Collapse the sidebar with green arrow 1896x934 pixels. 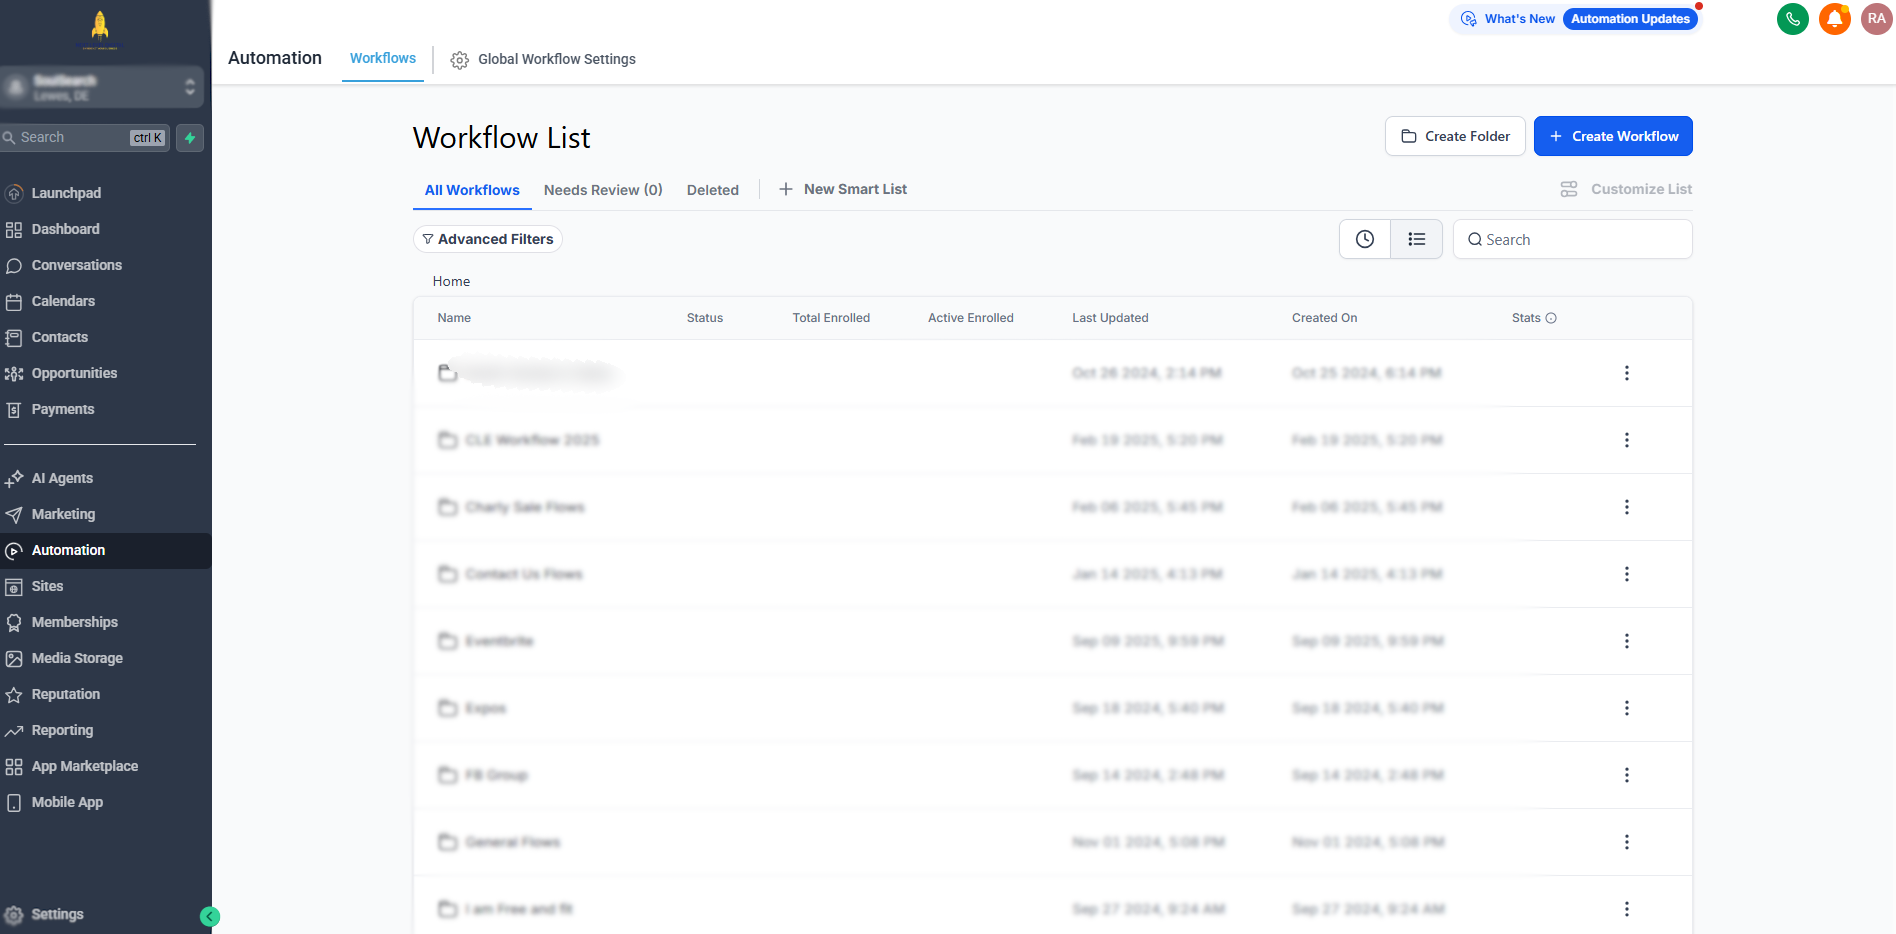pyautogui.click(x=209, y=916)
